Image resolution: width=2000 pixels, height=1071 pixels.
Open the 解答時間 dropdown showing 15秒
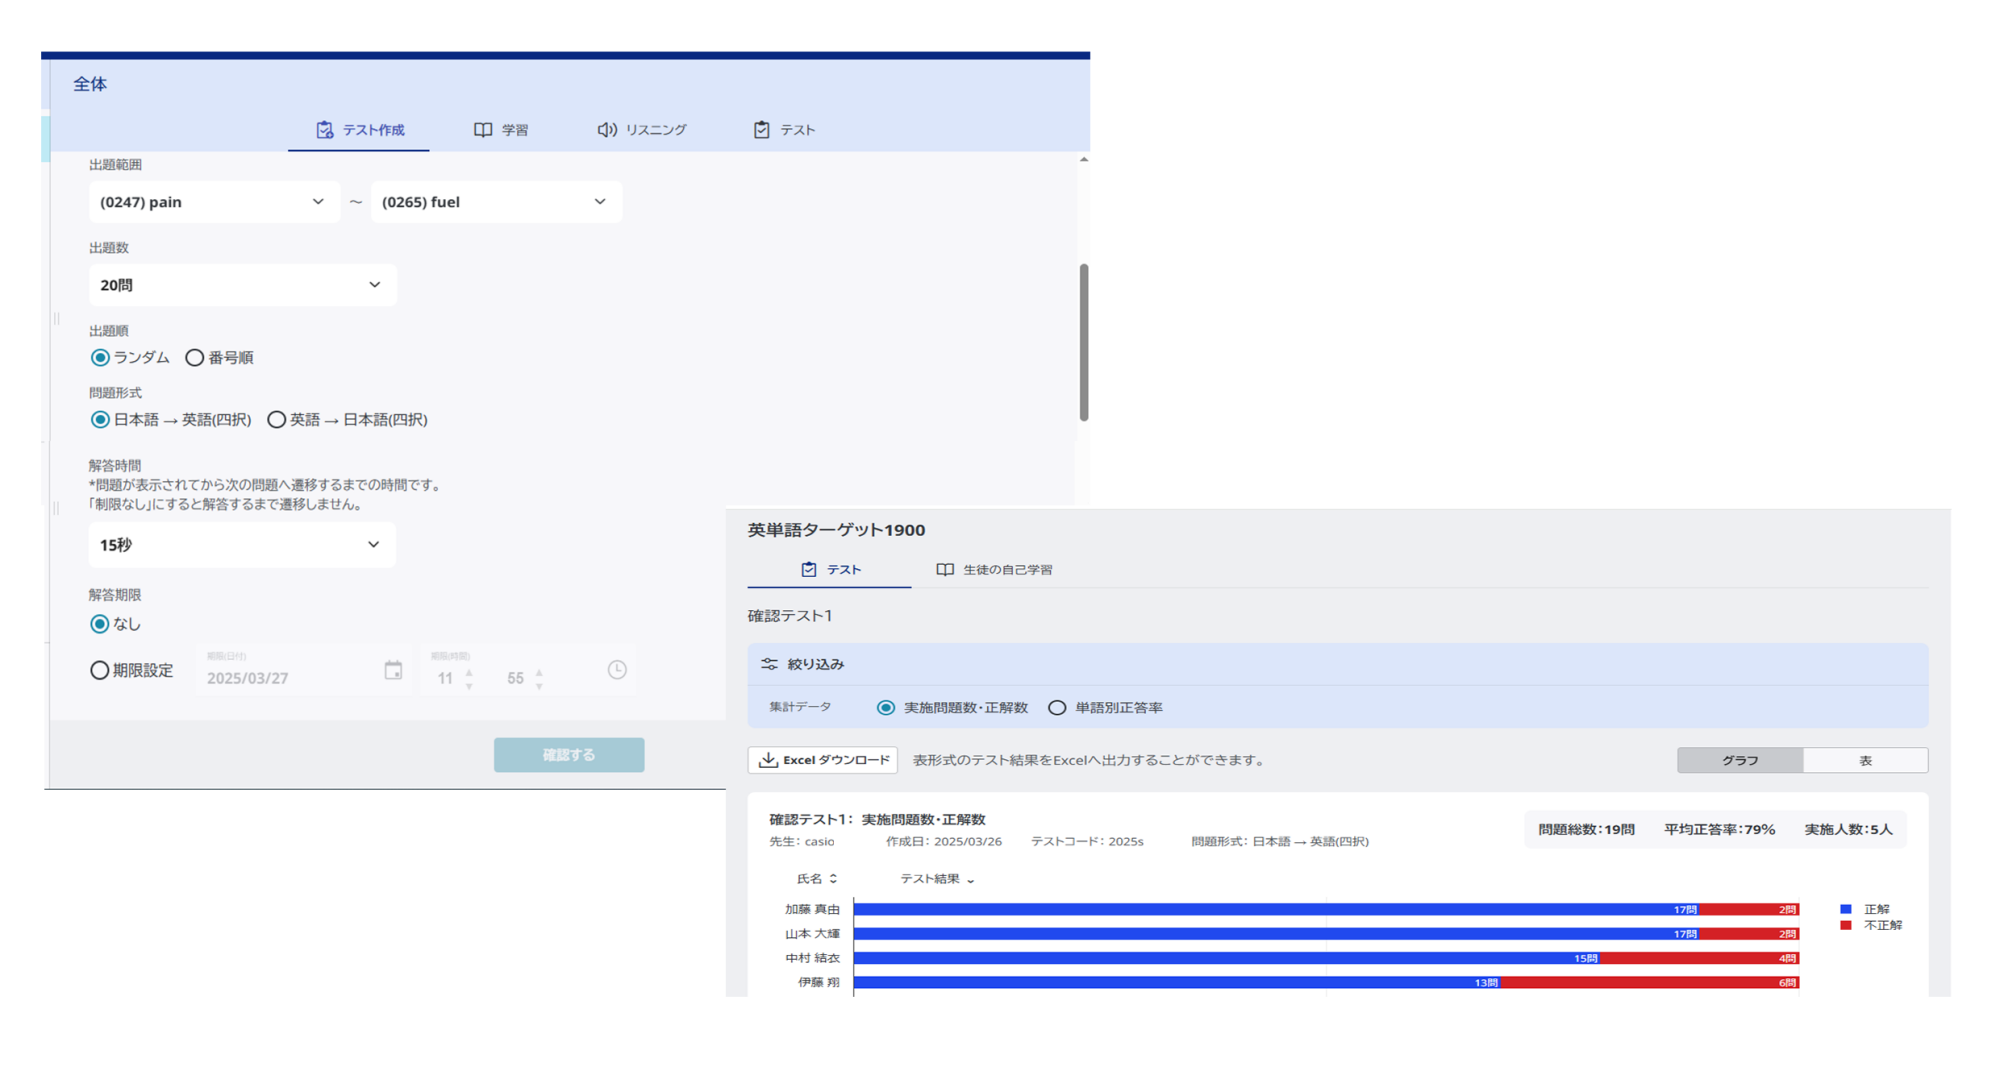pos(242,544)
